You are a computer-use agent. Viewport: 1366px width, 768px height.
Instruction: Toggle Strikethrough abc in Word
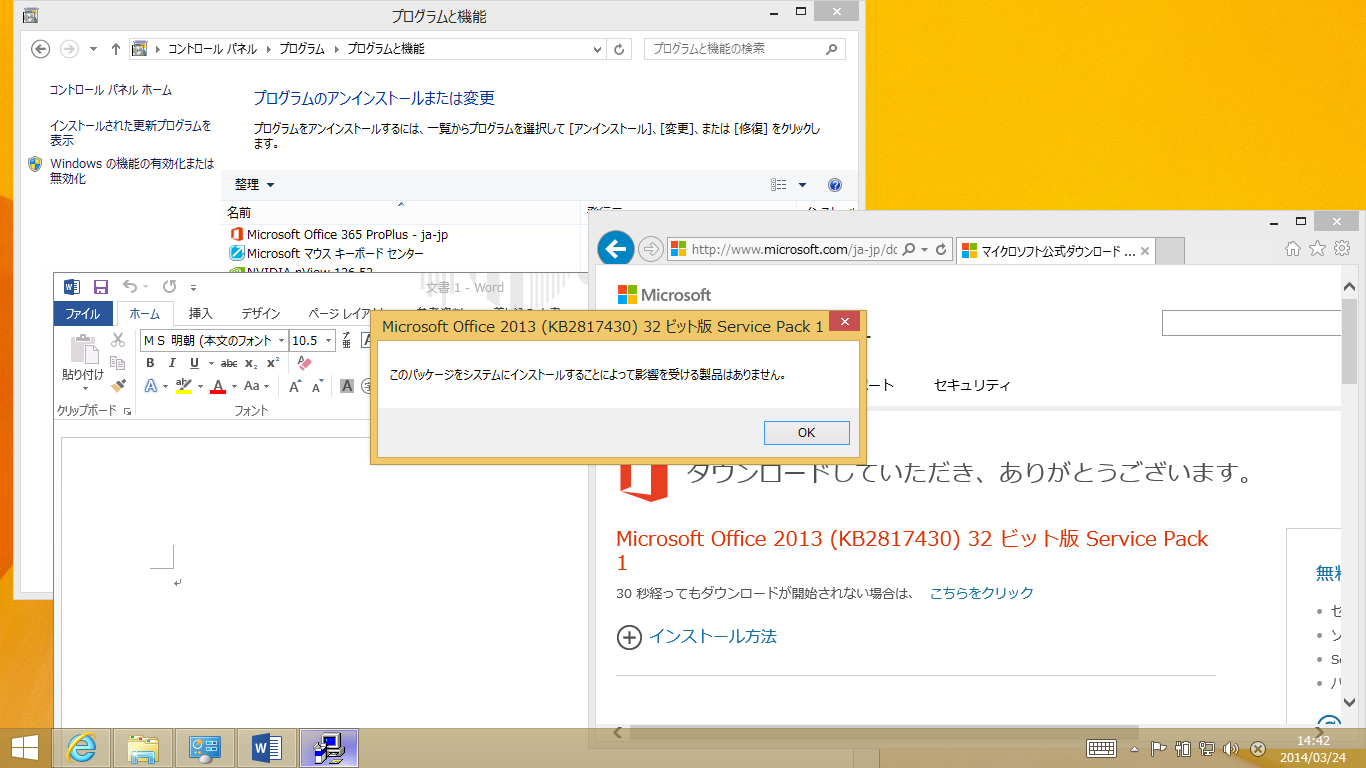coord(229,363)
